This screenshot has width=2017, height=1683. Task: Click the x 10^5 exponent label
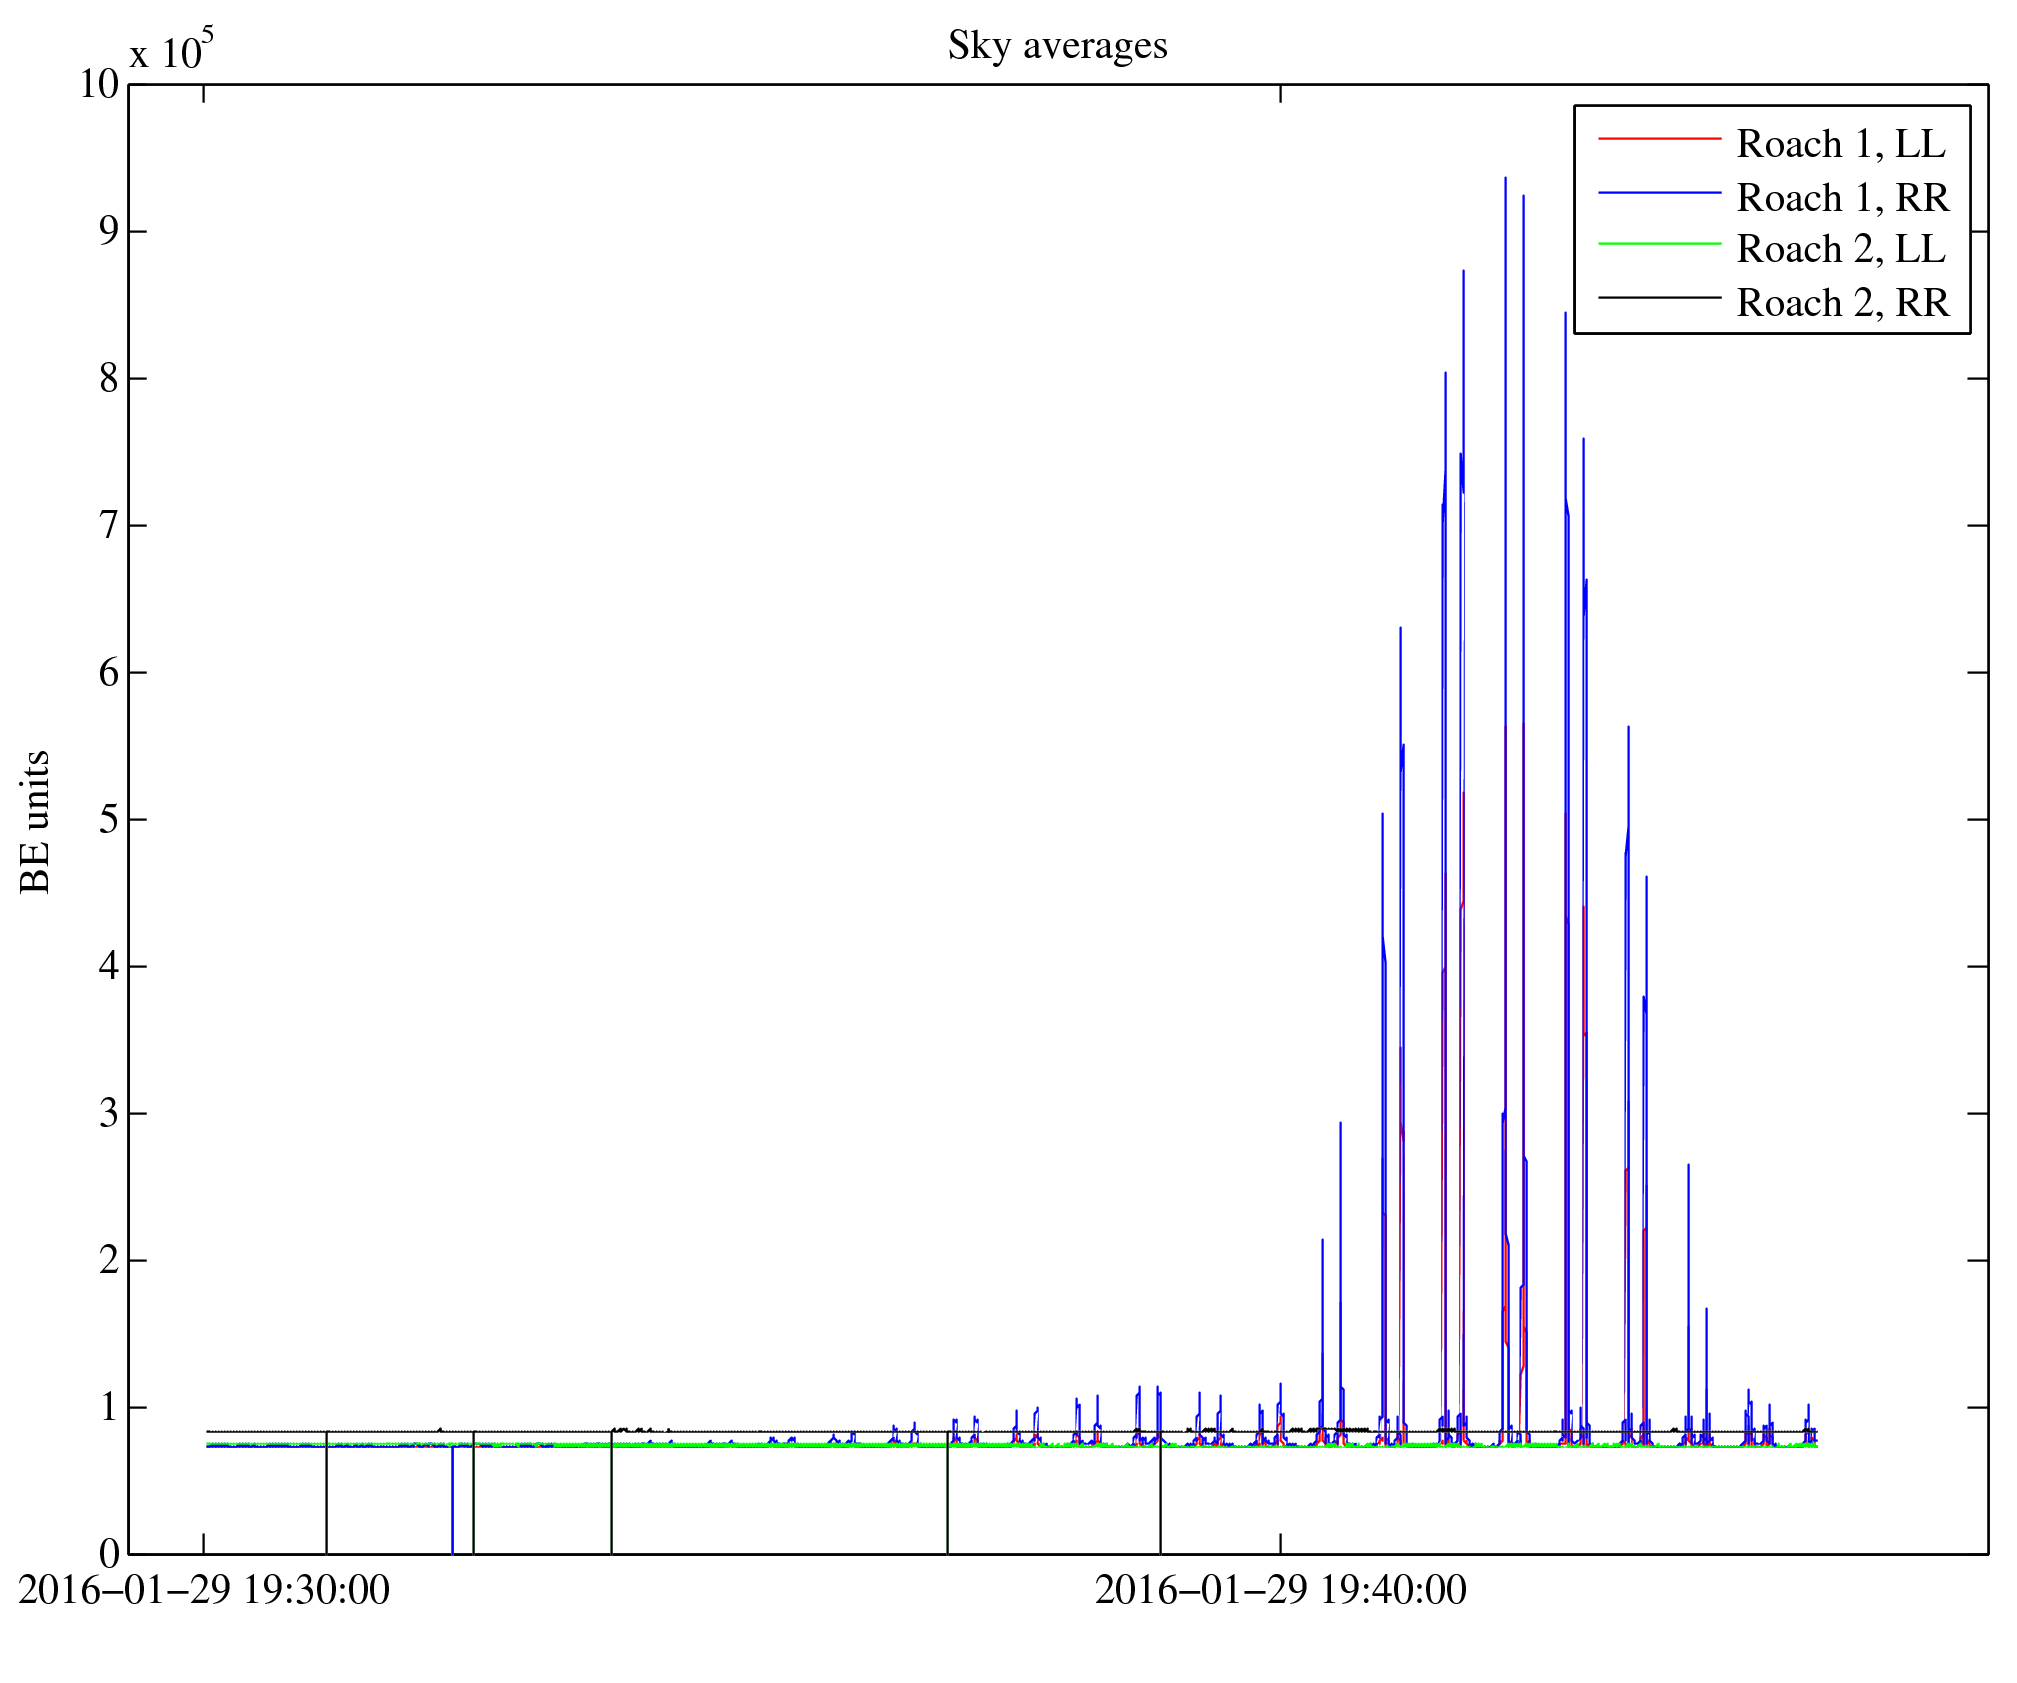click(x=171, y=50)
